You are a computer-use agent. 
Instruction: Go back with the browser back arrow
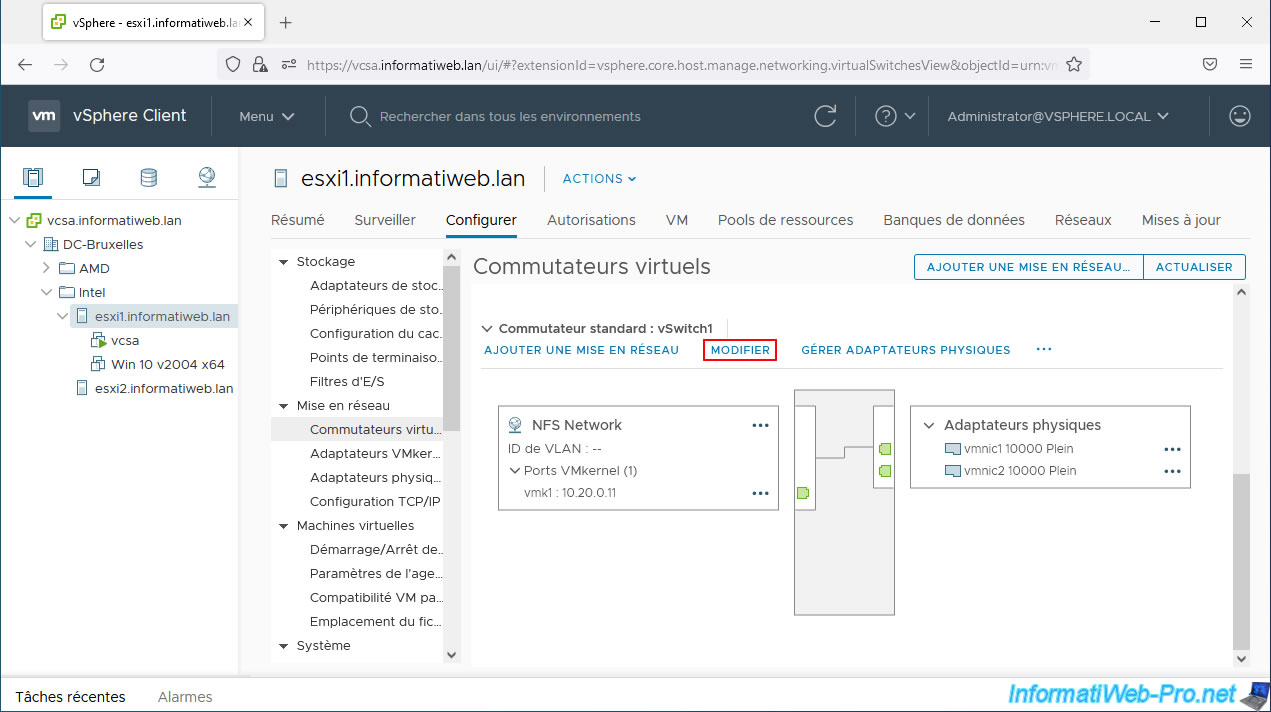[x=25, y=64]
